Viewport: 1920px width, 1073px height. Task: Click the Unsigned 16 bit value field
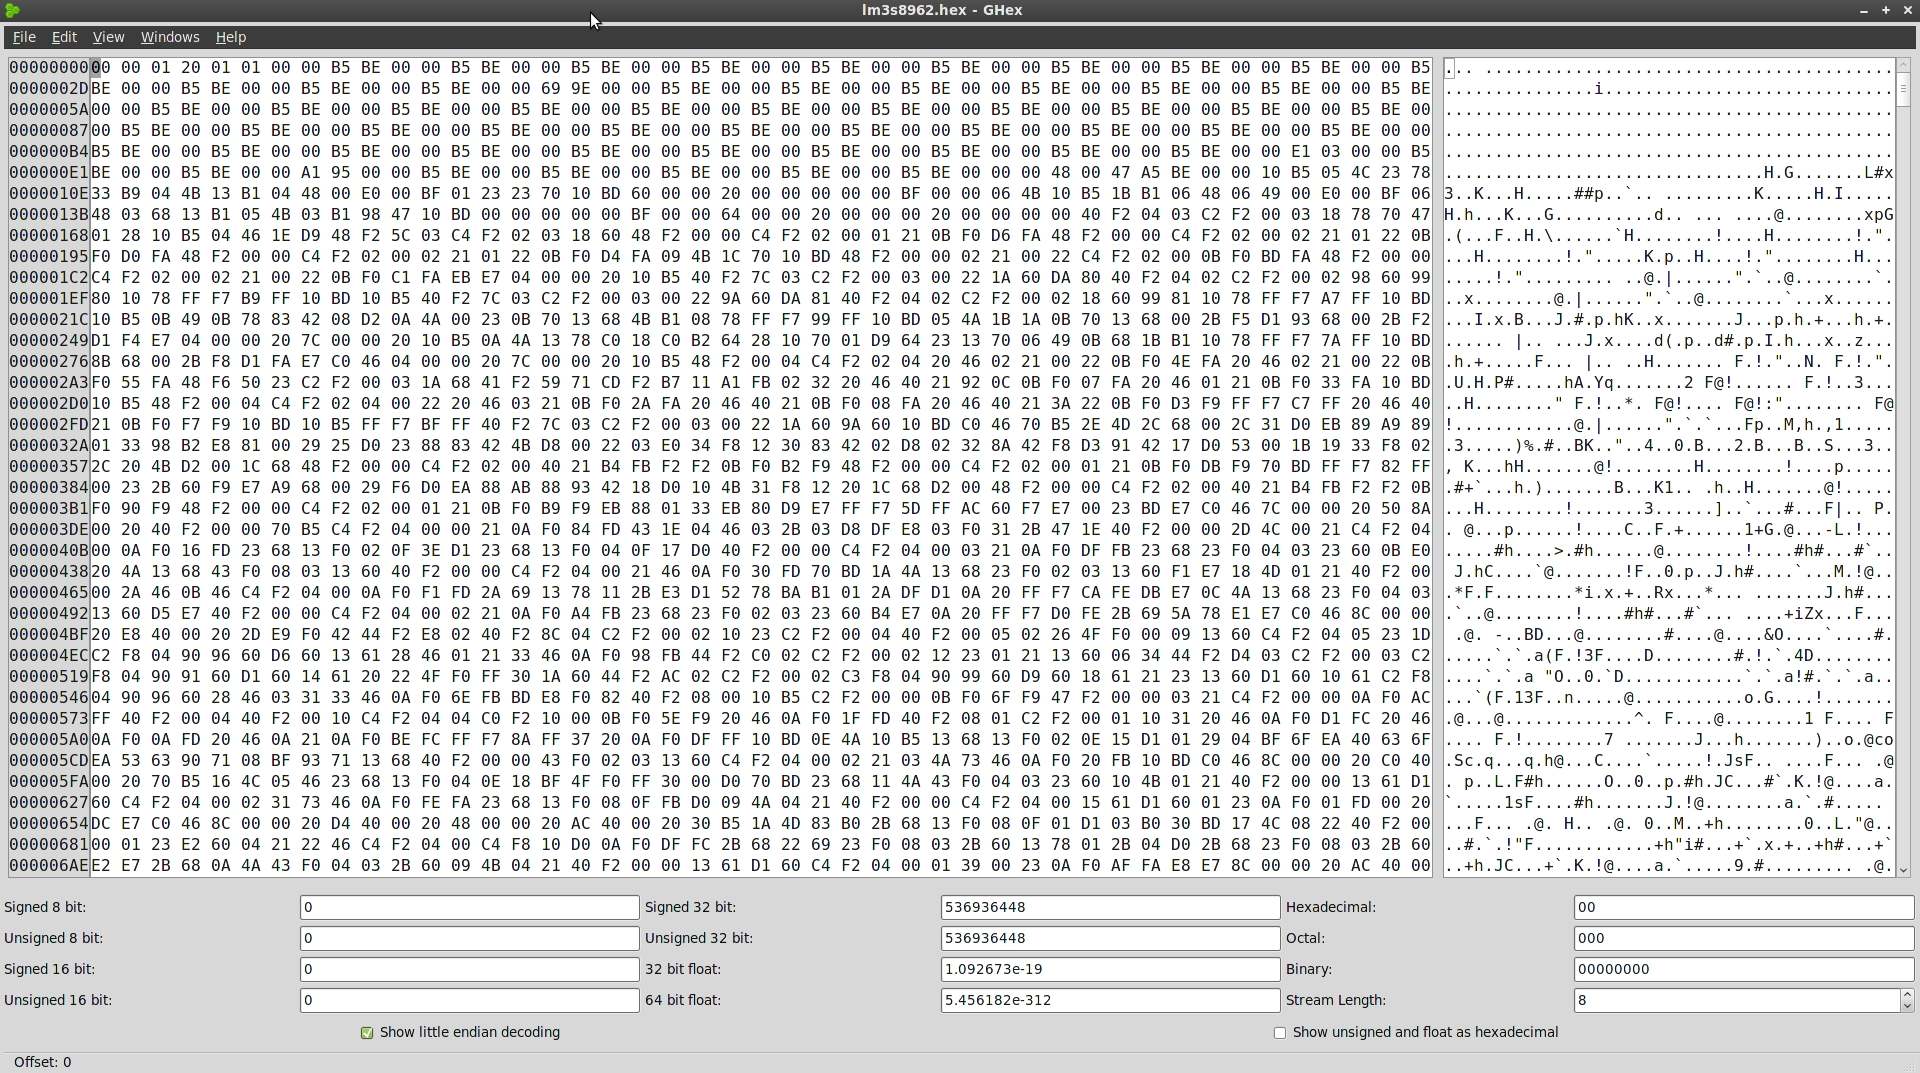pos(469,1000)
